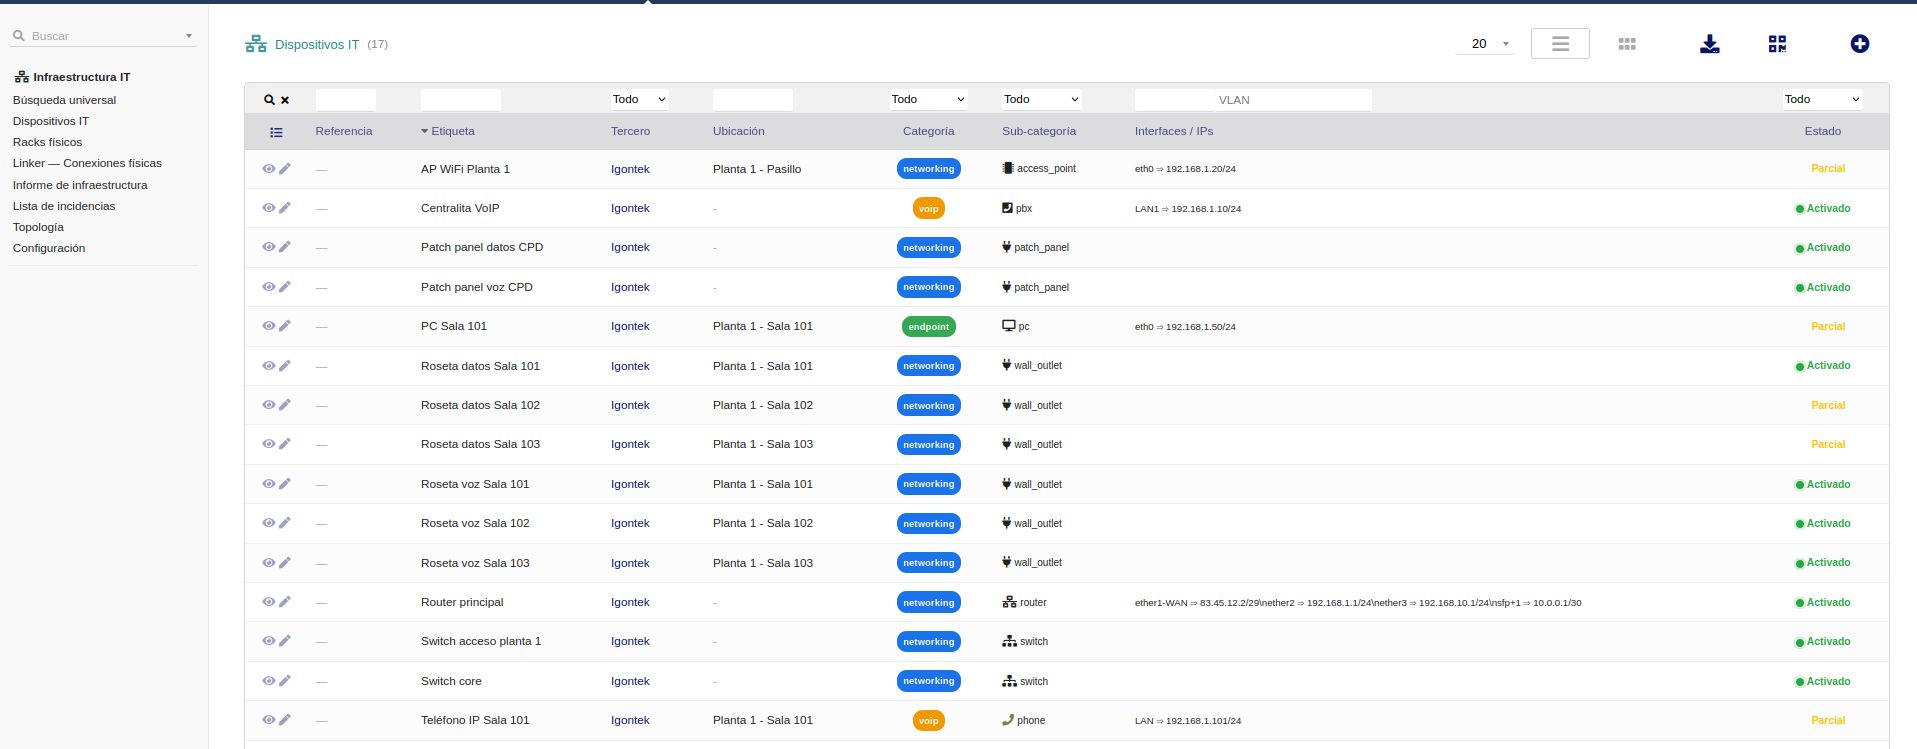Screen dimensions: 1917x749
Task: Edit Patch panel voz CPD pencil
Action: (x=285, y=287)
